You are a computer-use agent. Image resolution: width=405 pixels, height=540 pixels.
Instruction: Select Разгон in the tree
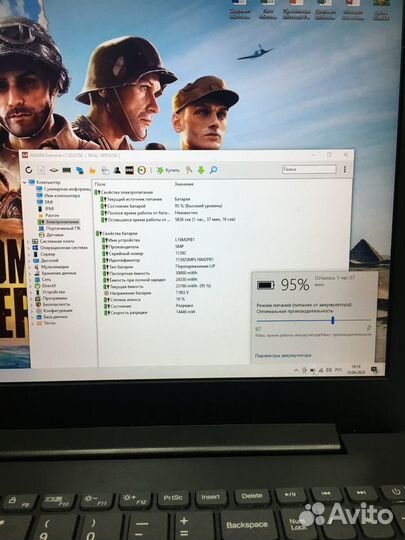(49, 215)
